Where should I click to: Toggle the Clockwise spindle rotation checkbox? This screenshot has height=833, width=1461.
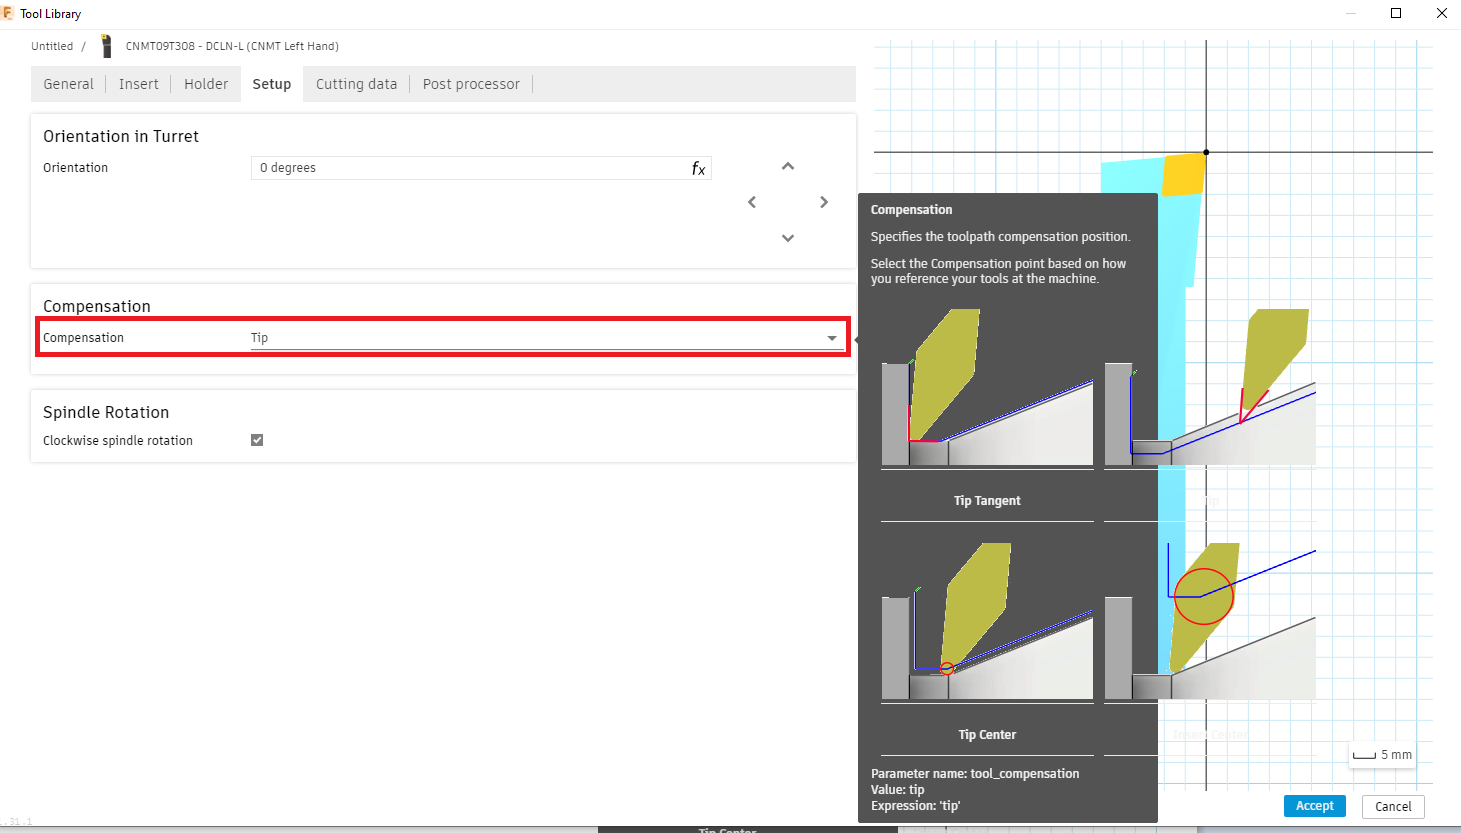(x=257, y=439)
